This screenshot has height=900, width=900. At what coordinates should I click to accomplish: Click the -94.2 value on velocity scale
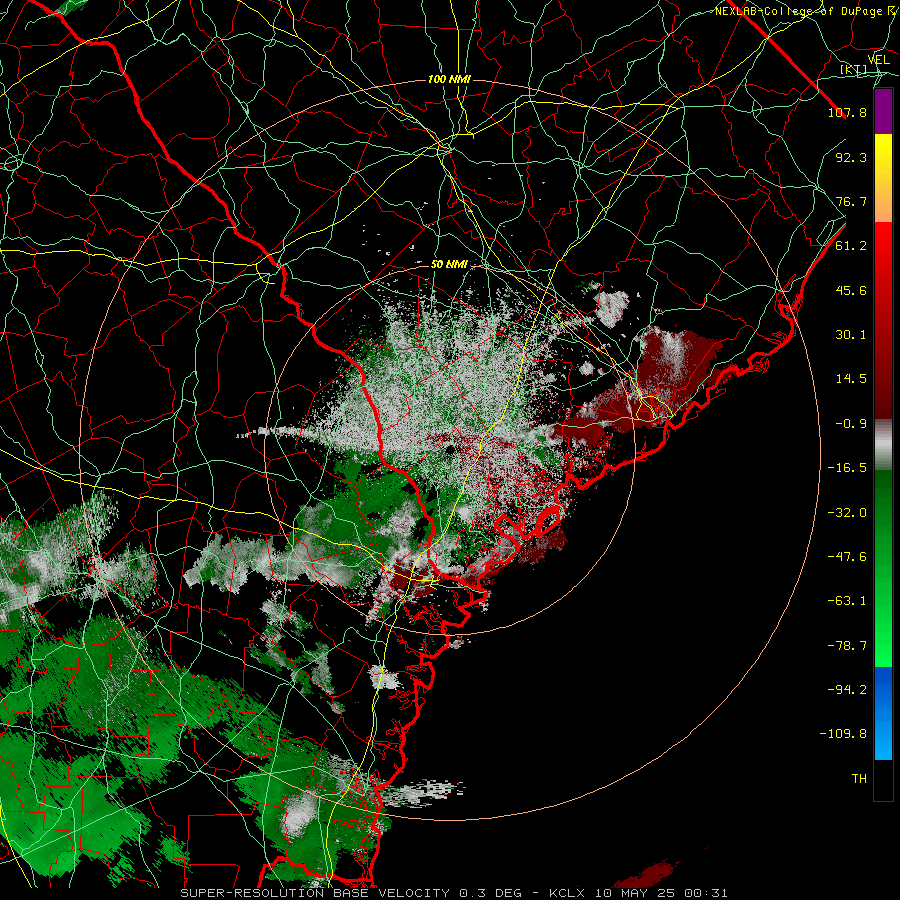tap(847, 689)
